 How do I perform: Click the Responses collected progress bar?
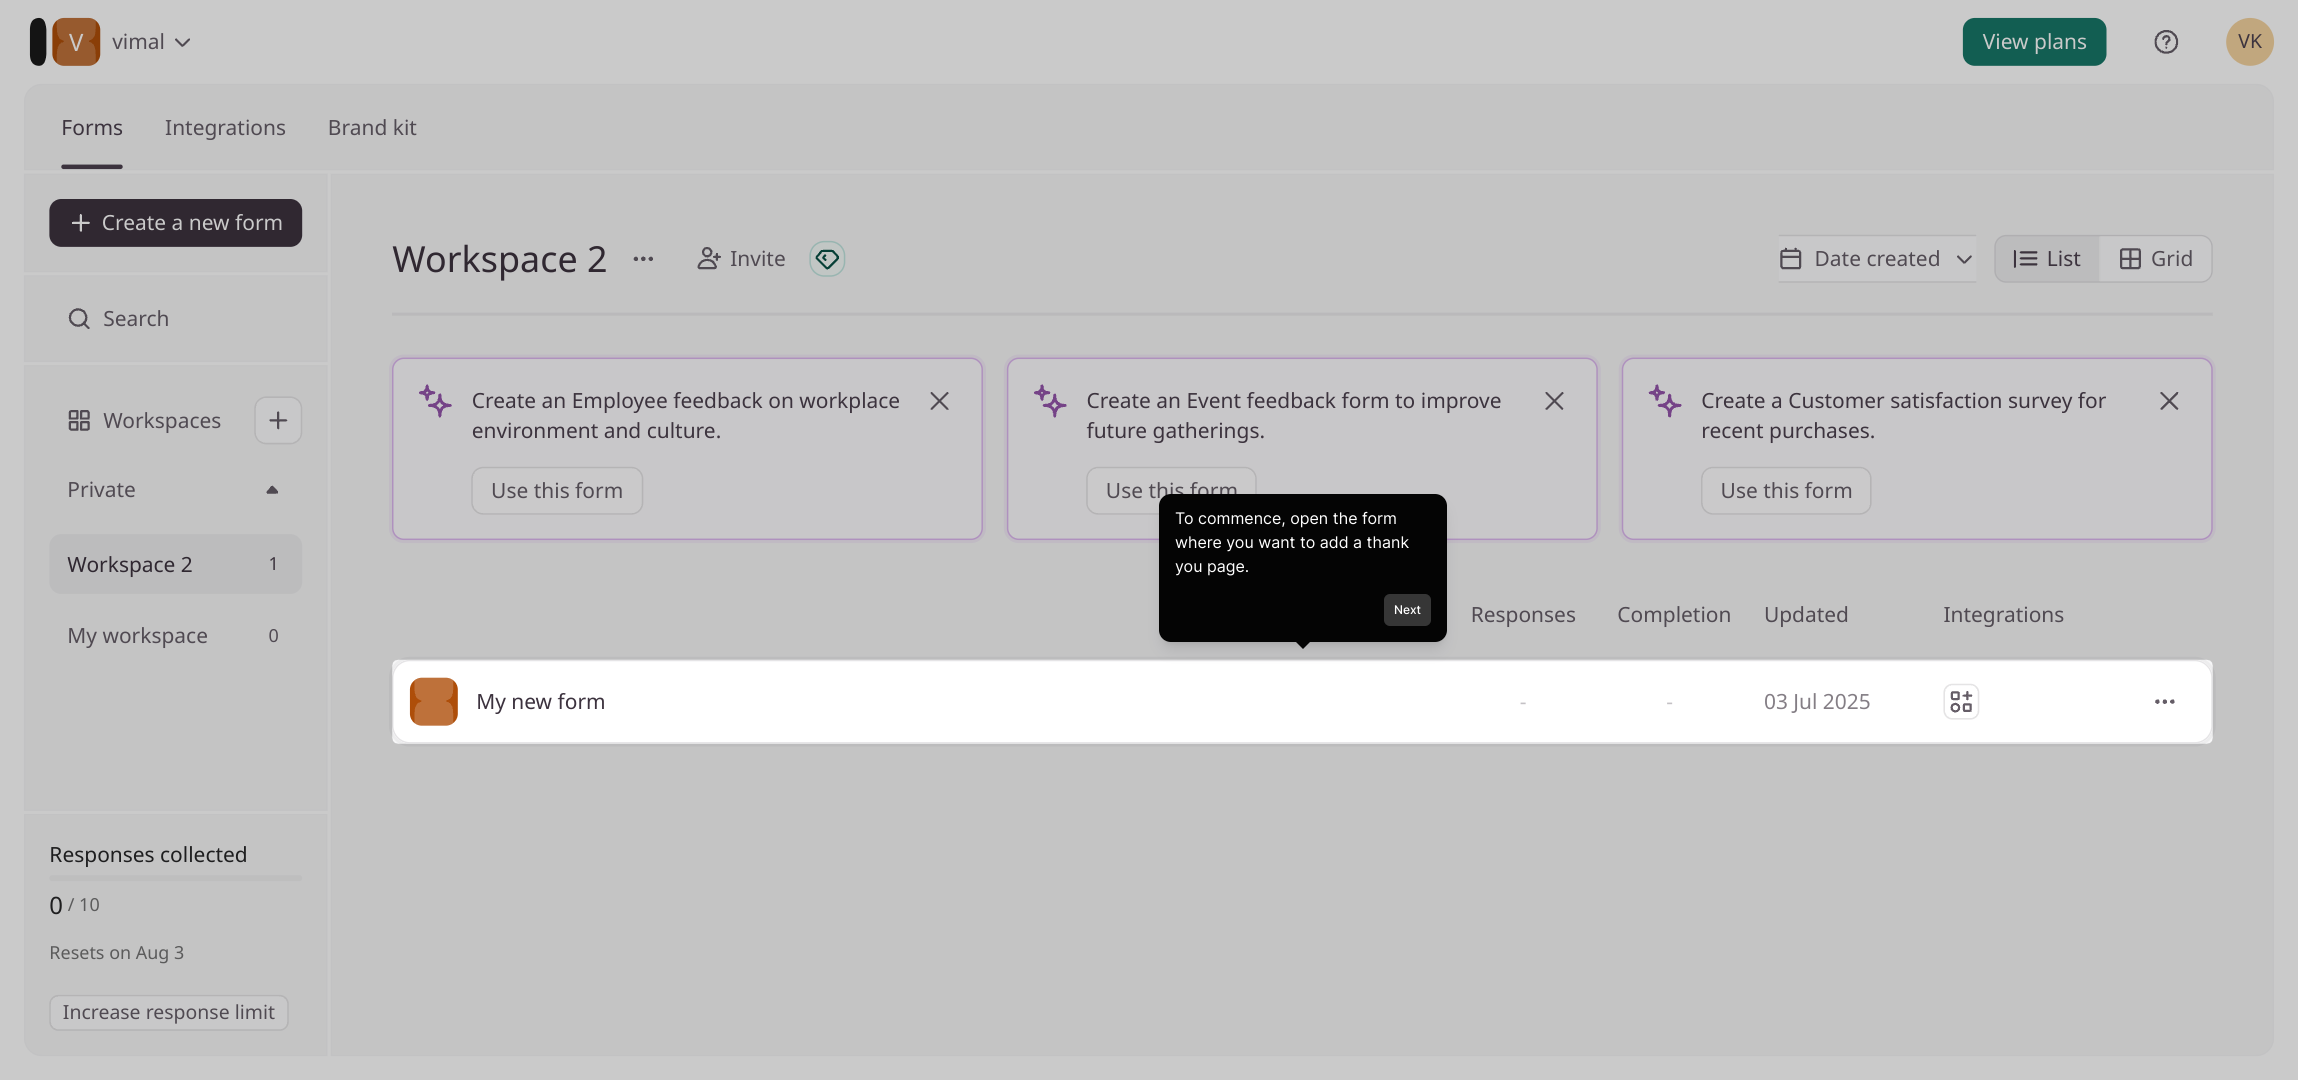175,878
